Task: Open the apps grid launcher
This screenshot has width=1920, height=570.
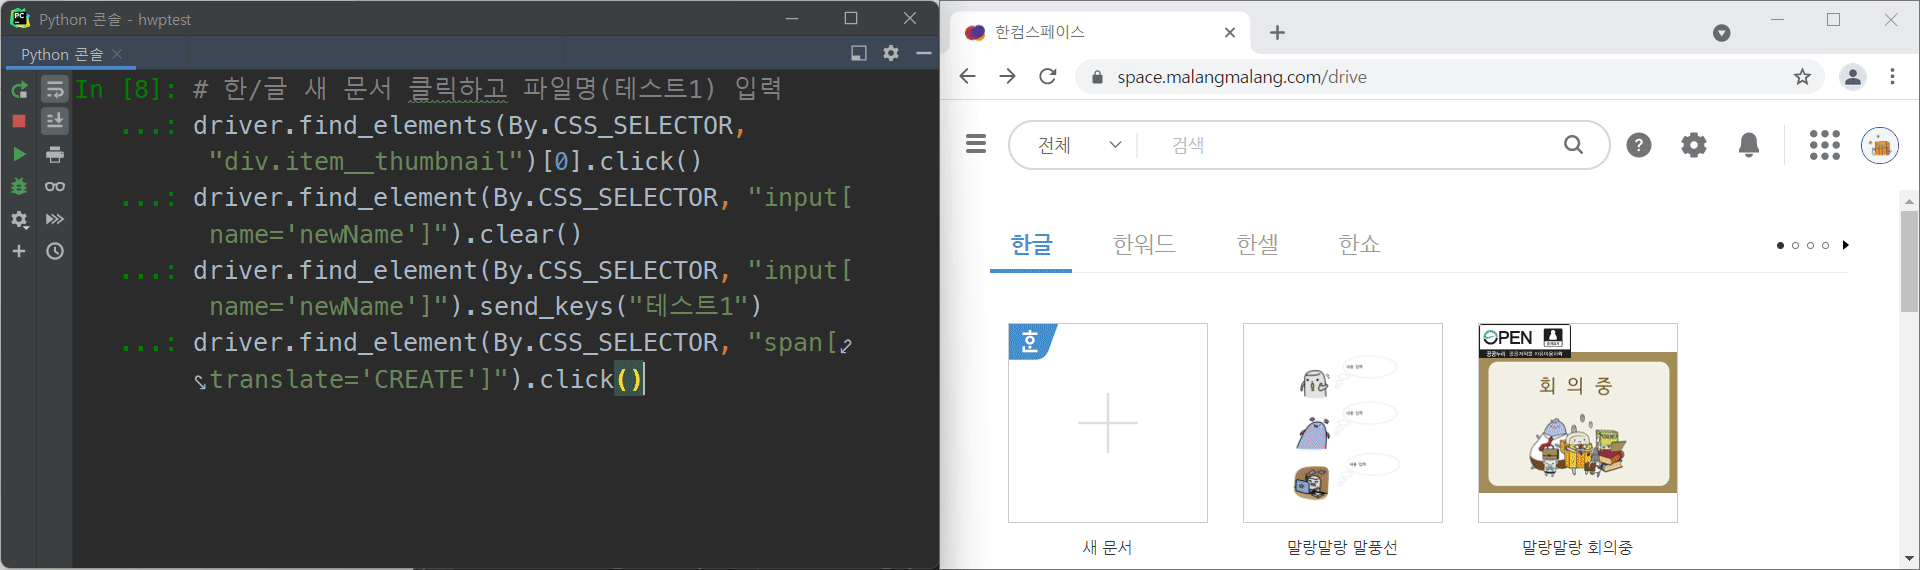Action: click(1825, 145)
